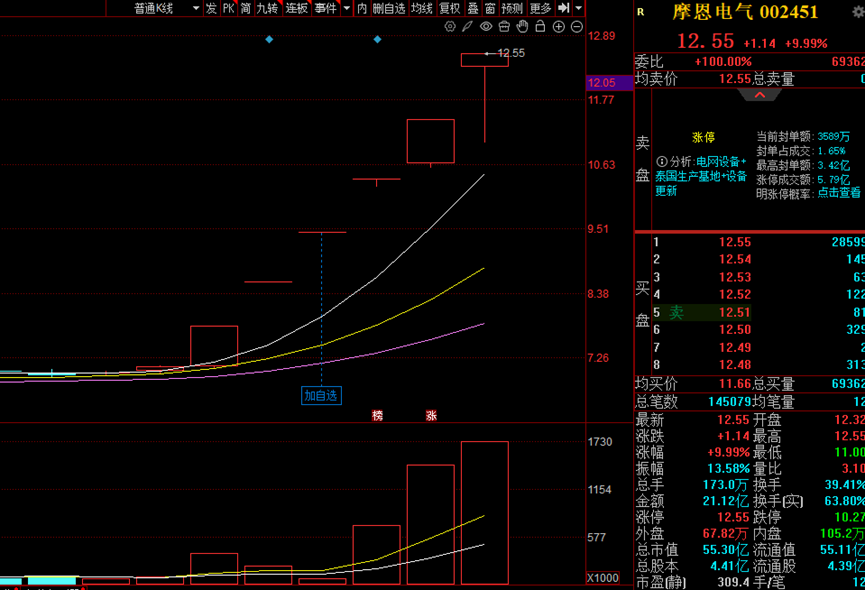
Task: Click the 窗 window button
Action: click(490, 8)
